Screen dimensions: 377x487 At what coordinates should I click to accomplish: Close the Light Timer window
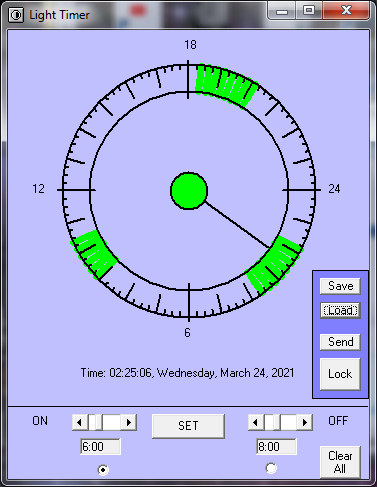coord(346,11)
